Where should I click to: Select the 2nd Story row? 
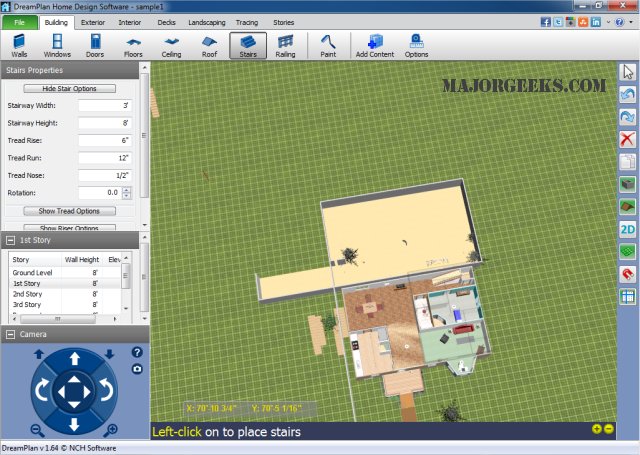64,294
